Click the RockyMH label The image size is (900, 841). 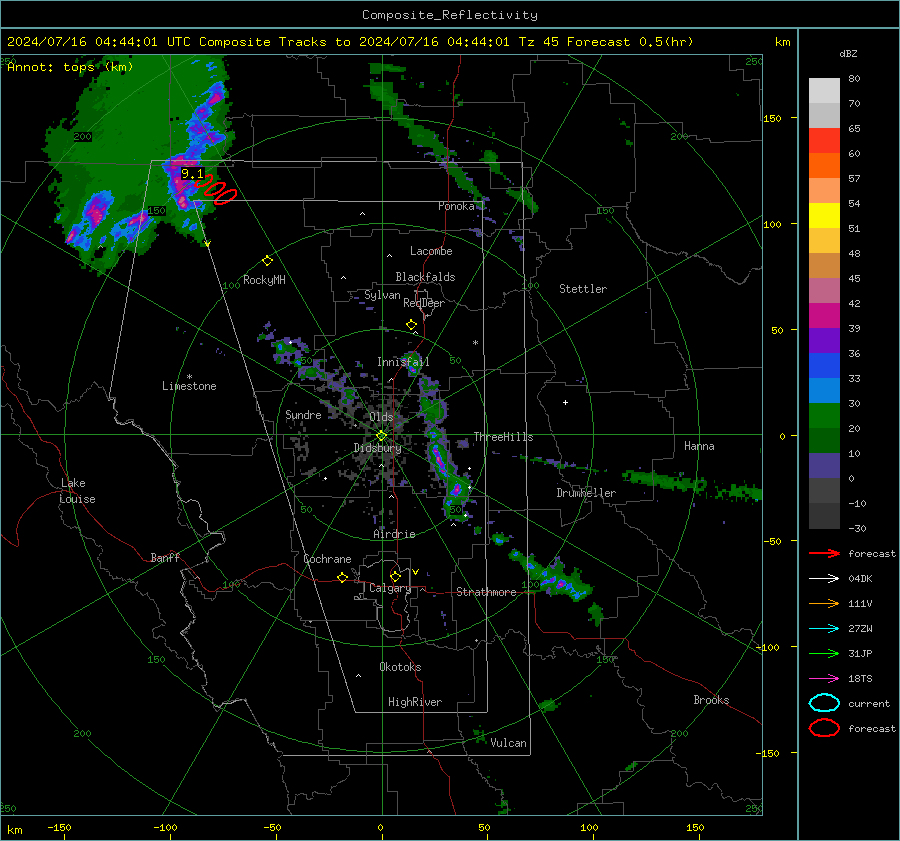point(264,280)
